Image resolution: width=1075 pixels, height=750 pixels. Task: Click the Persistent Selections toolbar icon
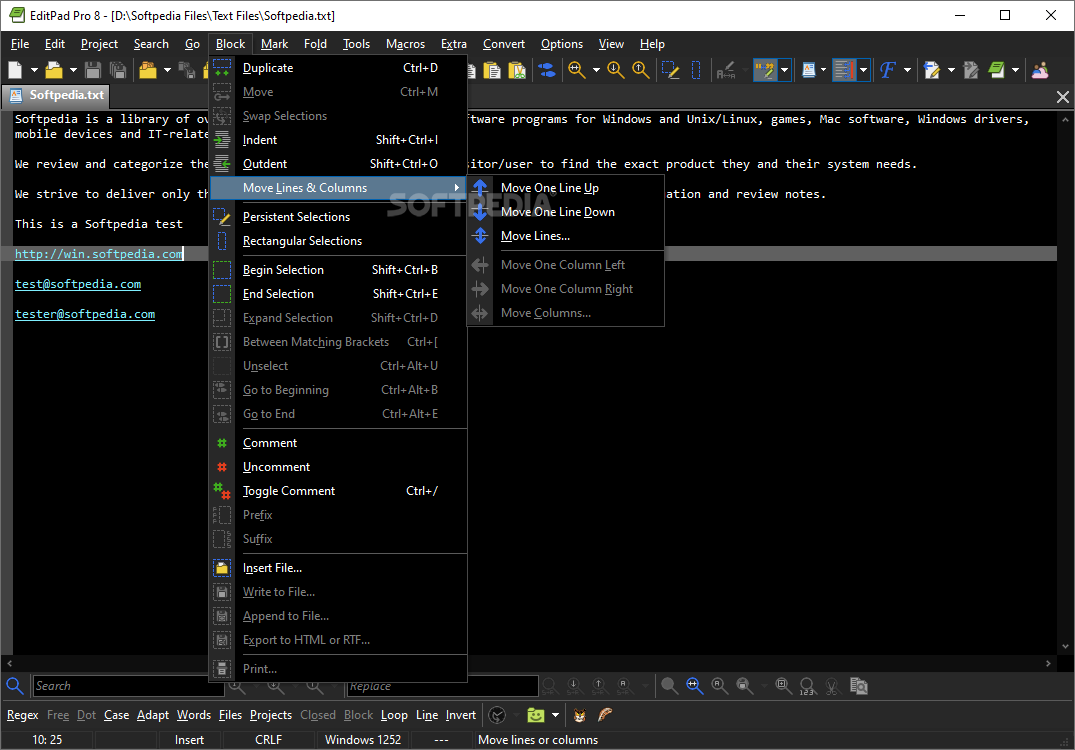[671, 70]
